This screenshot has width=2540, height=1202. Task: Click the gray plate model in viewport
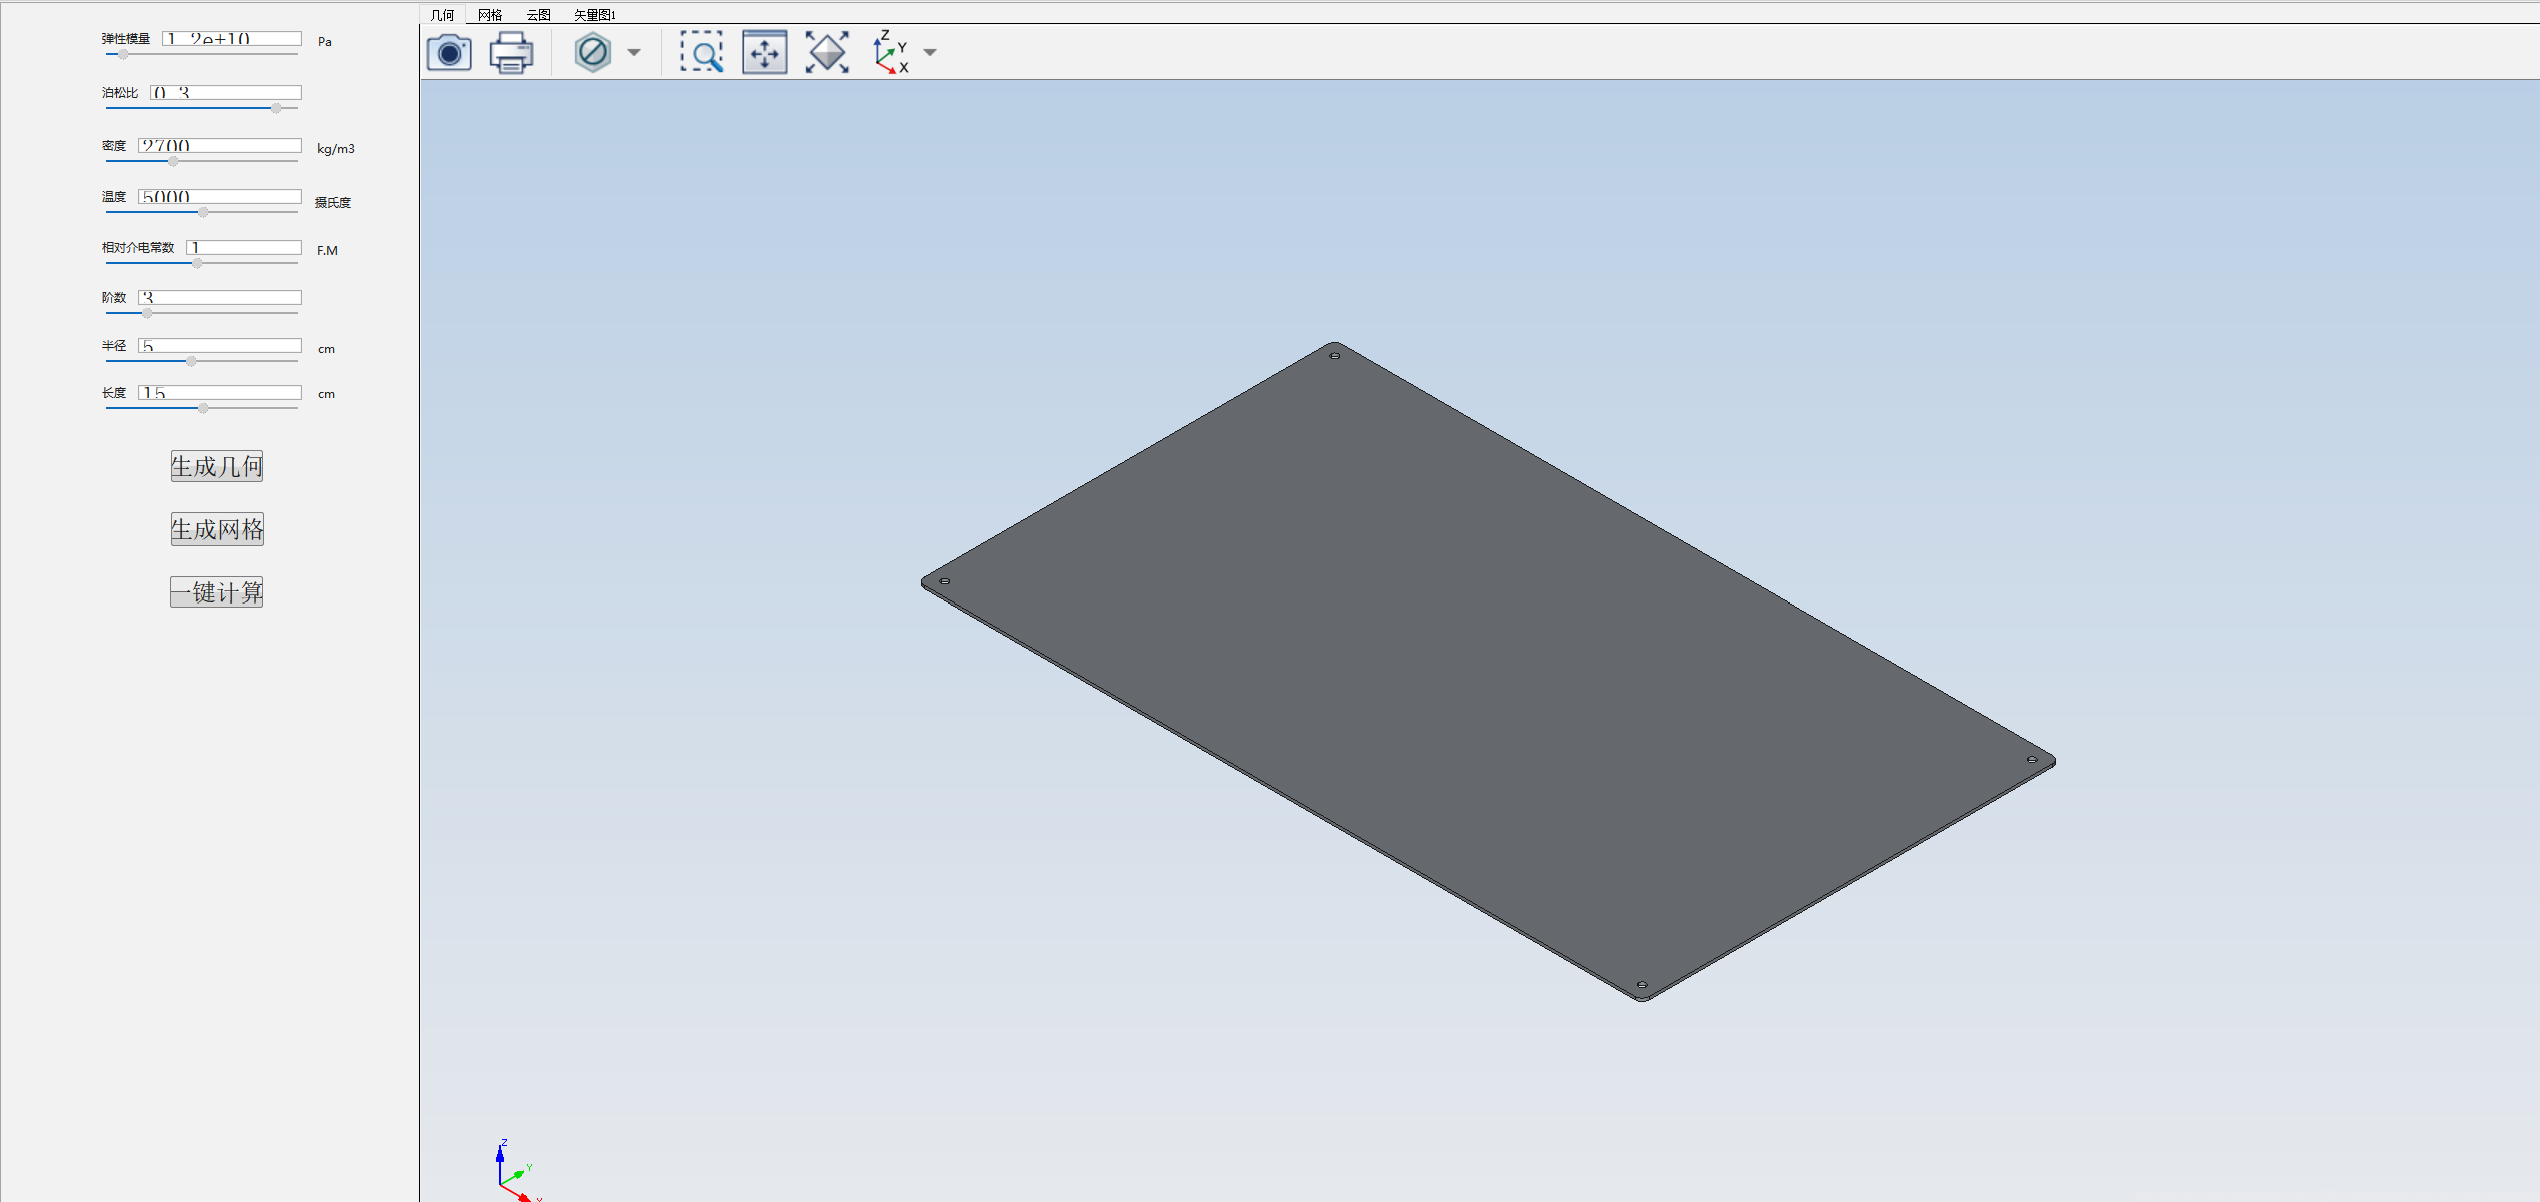point(1488,671)
